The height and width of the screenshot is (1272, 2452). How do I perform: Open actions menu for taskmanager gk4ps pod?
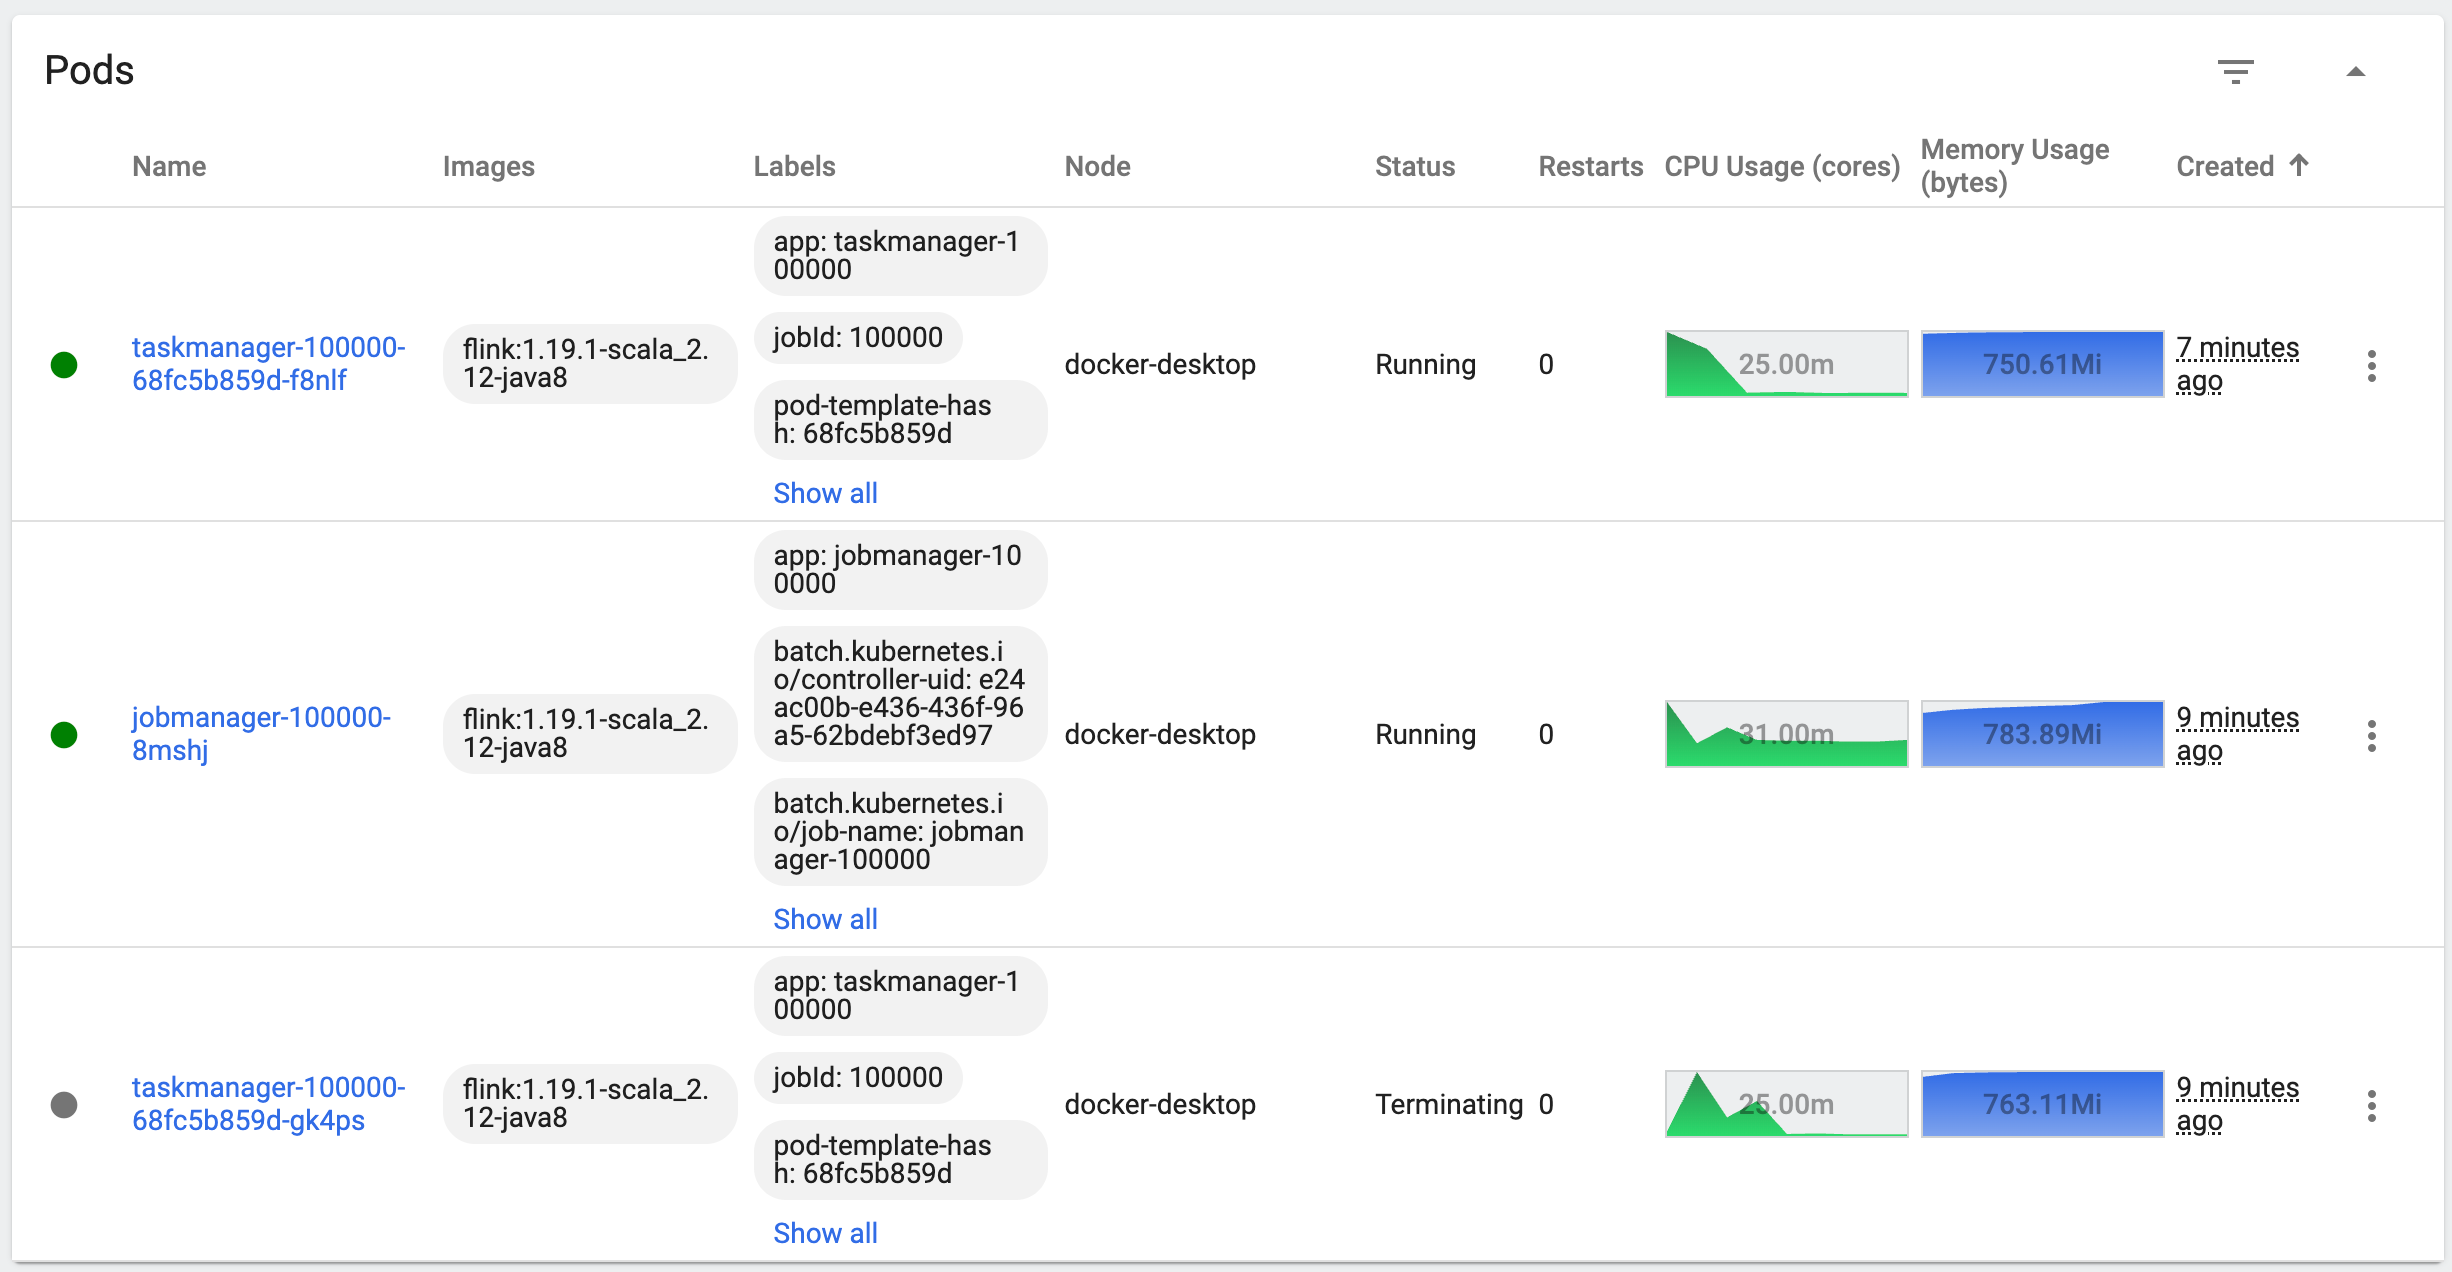(2371, 1105)
